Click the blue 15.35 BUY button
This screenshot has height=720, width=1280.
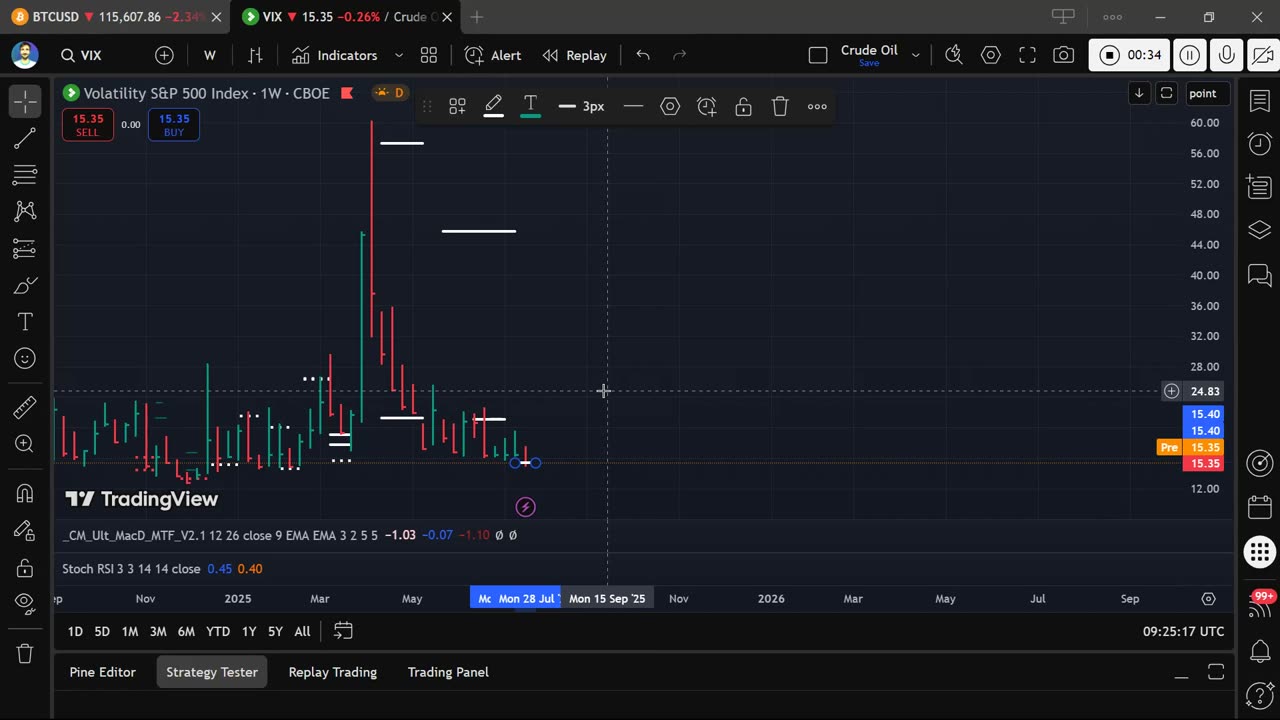pos(174,125)
